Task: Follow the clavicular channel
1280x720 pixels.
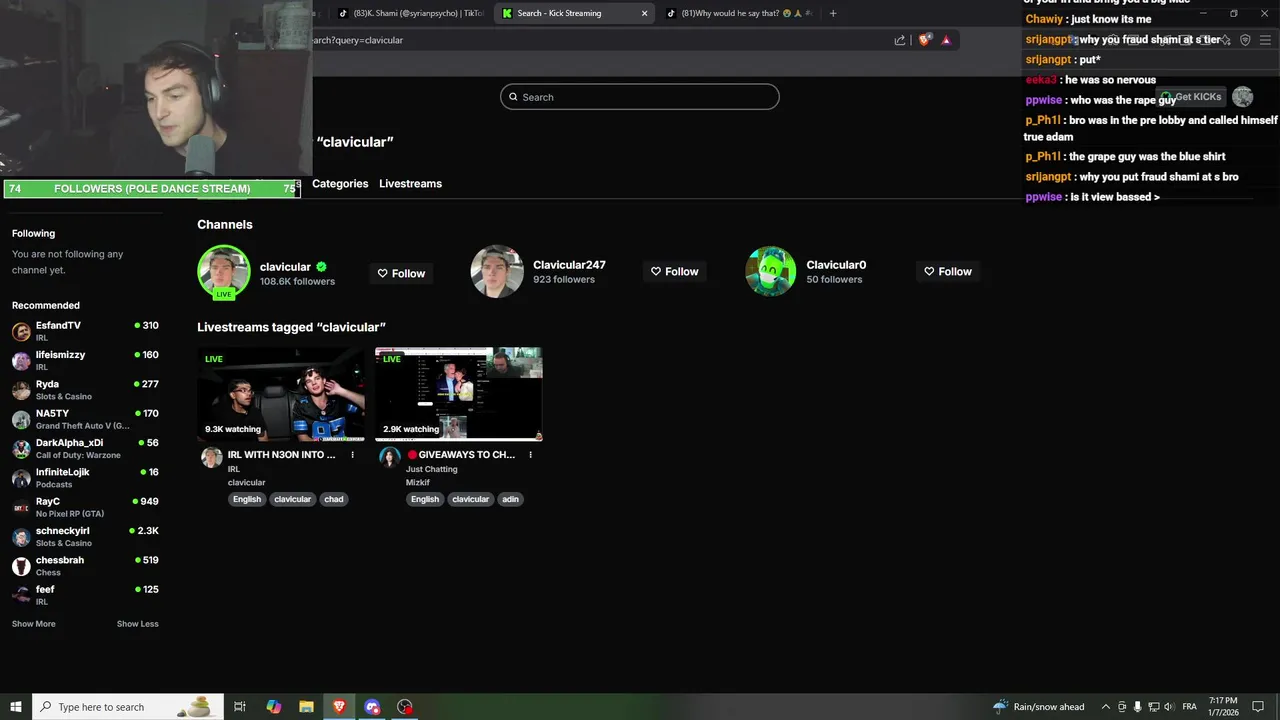Action: click(x=401, y=273)
